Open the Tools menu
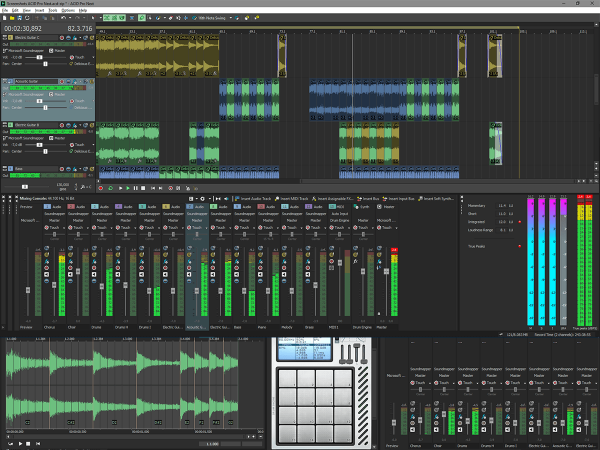This screenshot has width=600, height=450. 53,10
